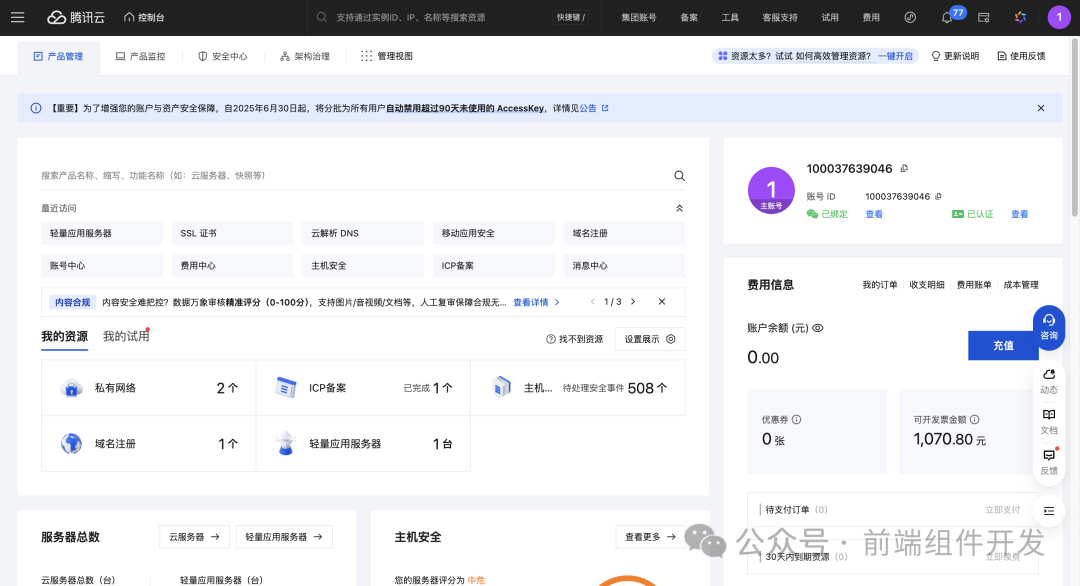Open the hamburger navigation menu top-left
1080x586 pixels.
pyautogui.click(x=17, y=17)
